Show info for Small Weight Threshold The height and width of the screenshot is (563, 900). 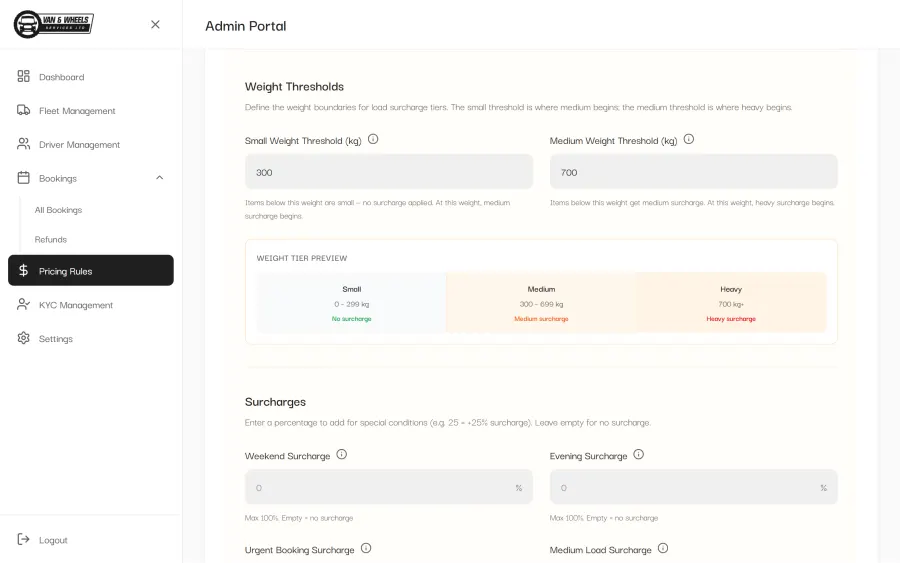[x=373, y=139]
